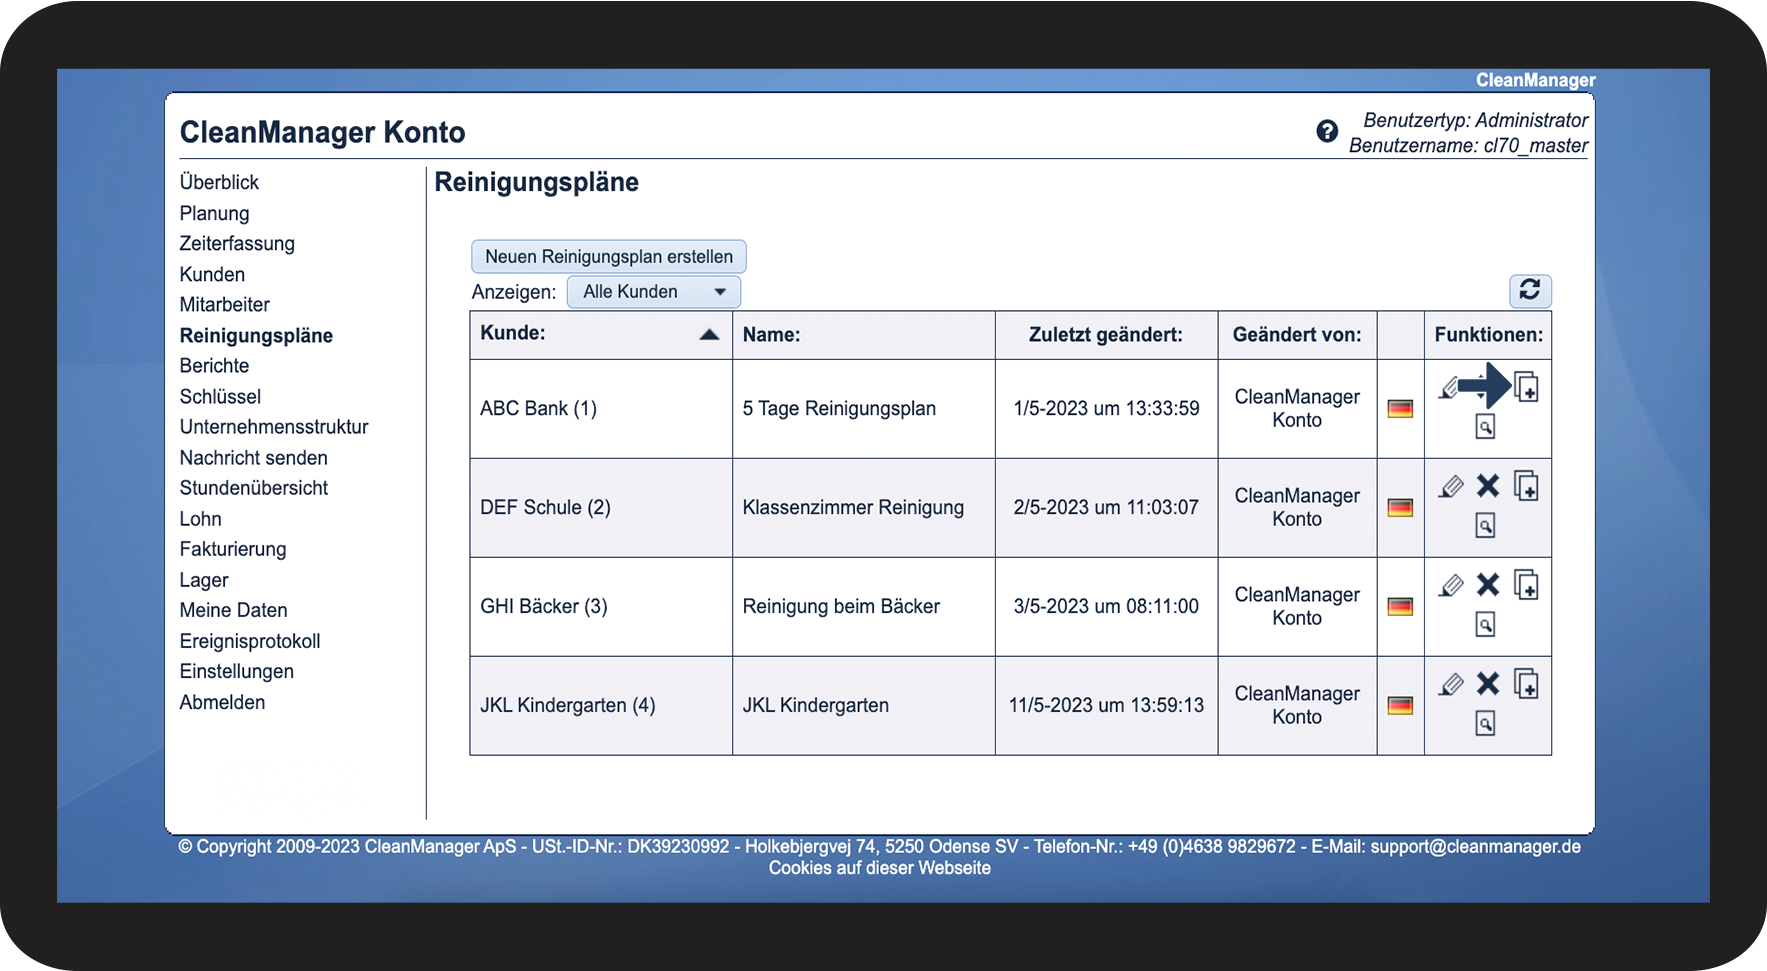Preview the JKL Kindergarten cleaning plan

(x=1485, y=723)
